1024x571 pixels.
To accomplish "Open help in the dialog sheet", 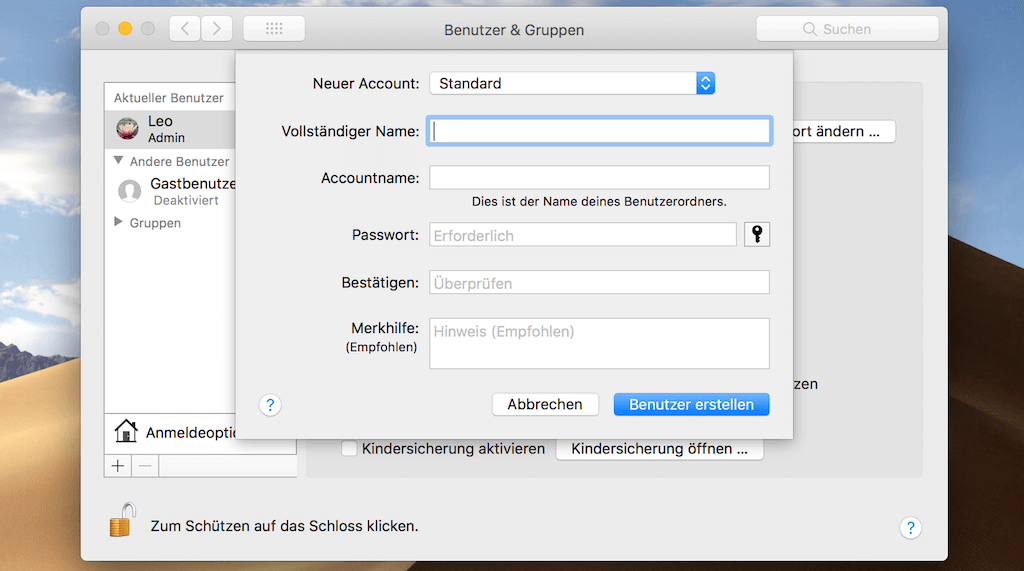I will (x=270, y=405).
